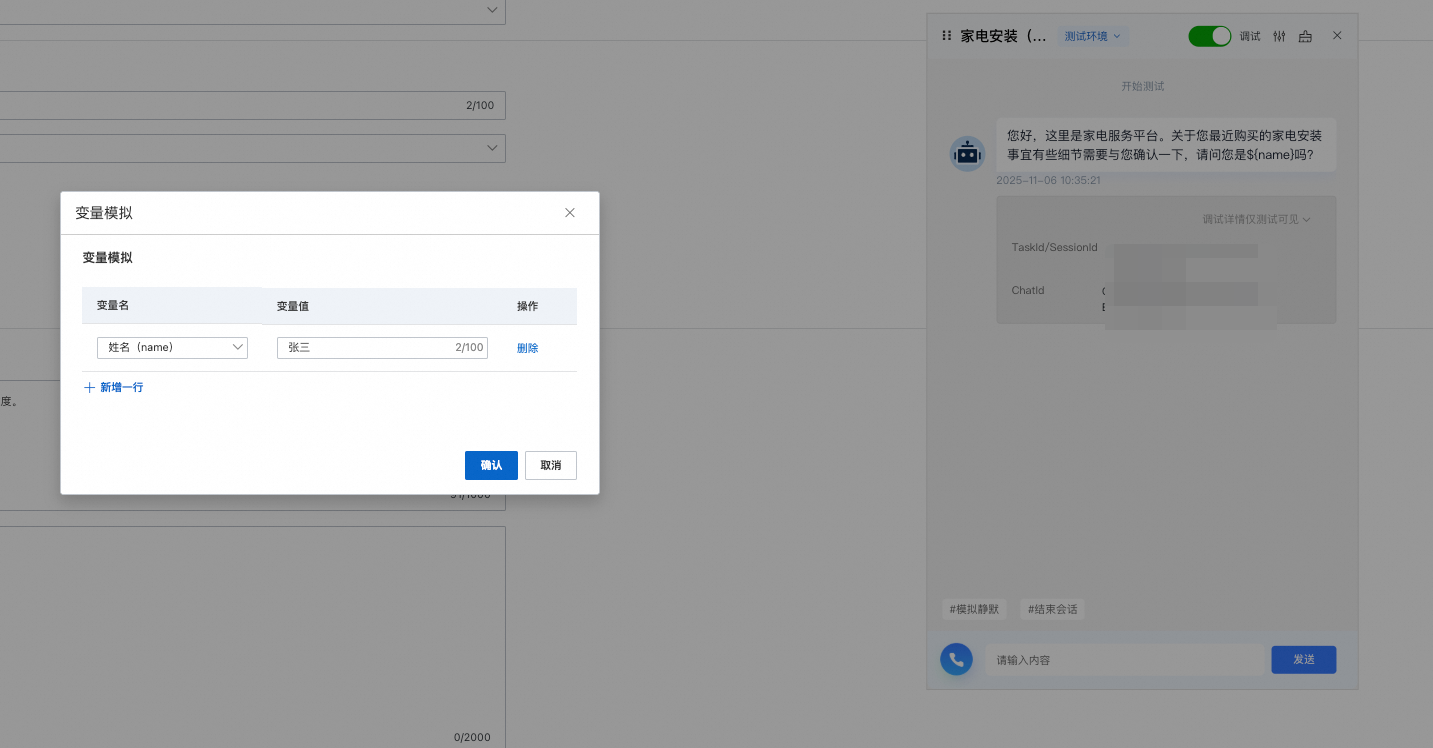Image resolution: width=1433 pixels, height=748 pixels.
Task: Add a row with 新增一行
Action: (114, 387)
